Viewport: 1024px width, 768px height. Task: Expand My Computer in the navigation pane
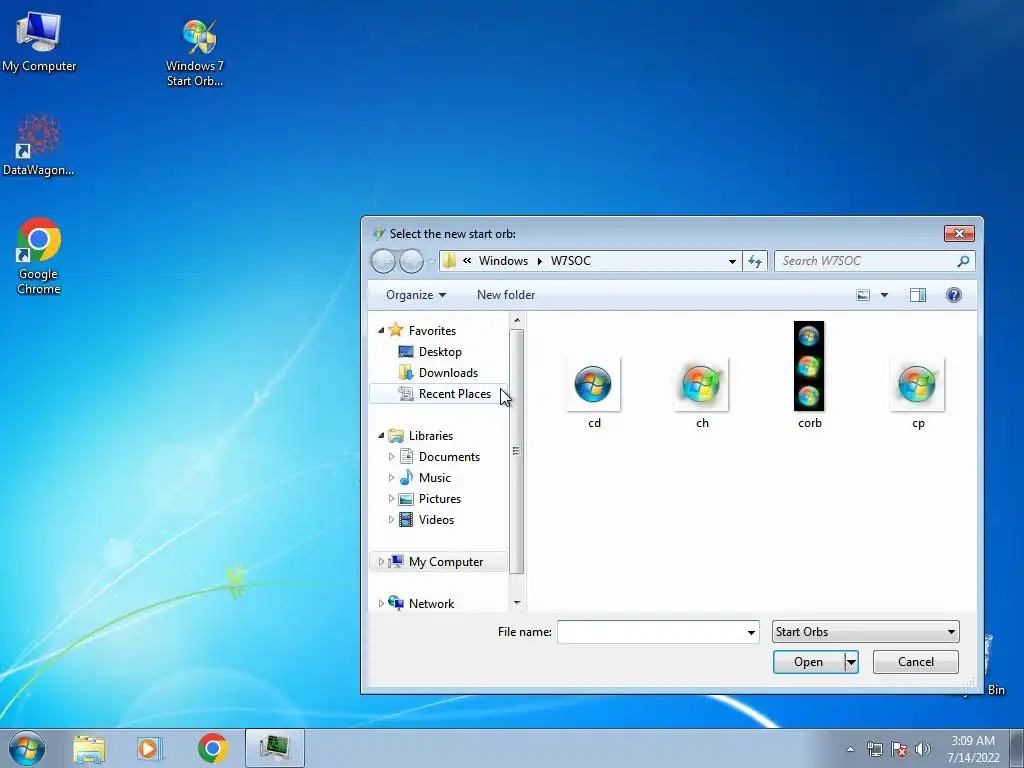(x=381, y=562)
